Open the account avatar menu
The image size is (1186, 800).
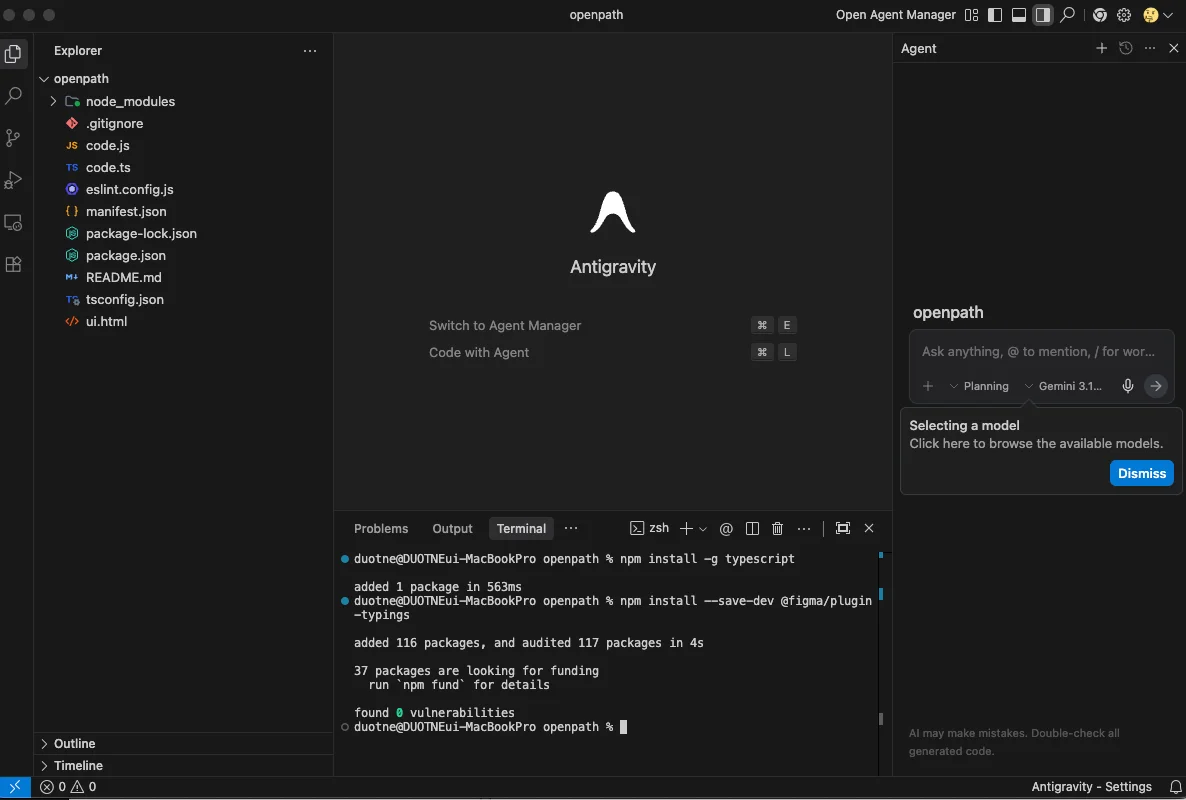1157,15
